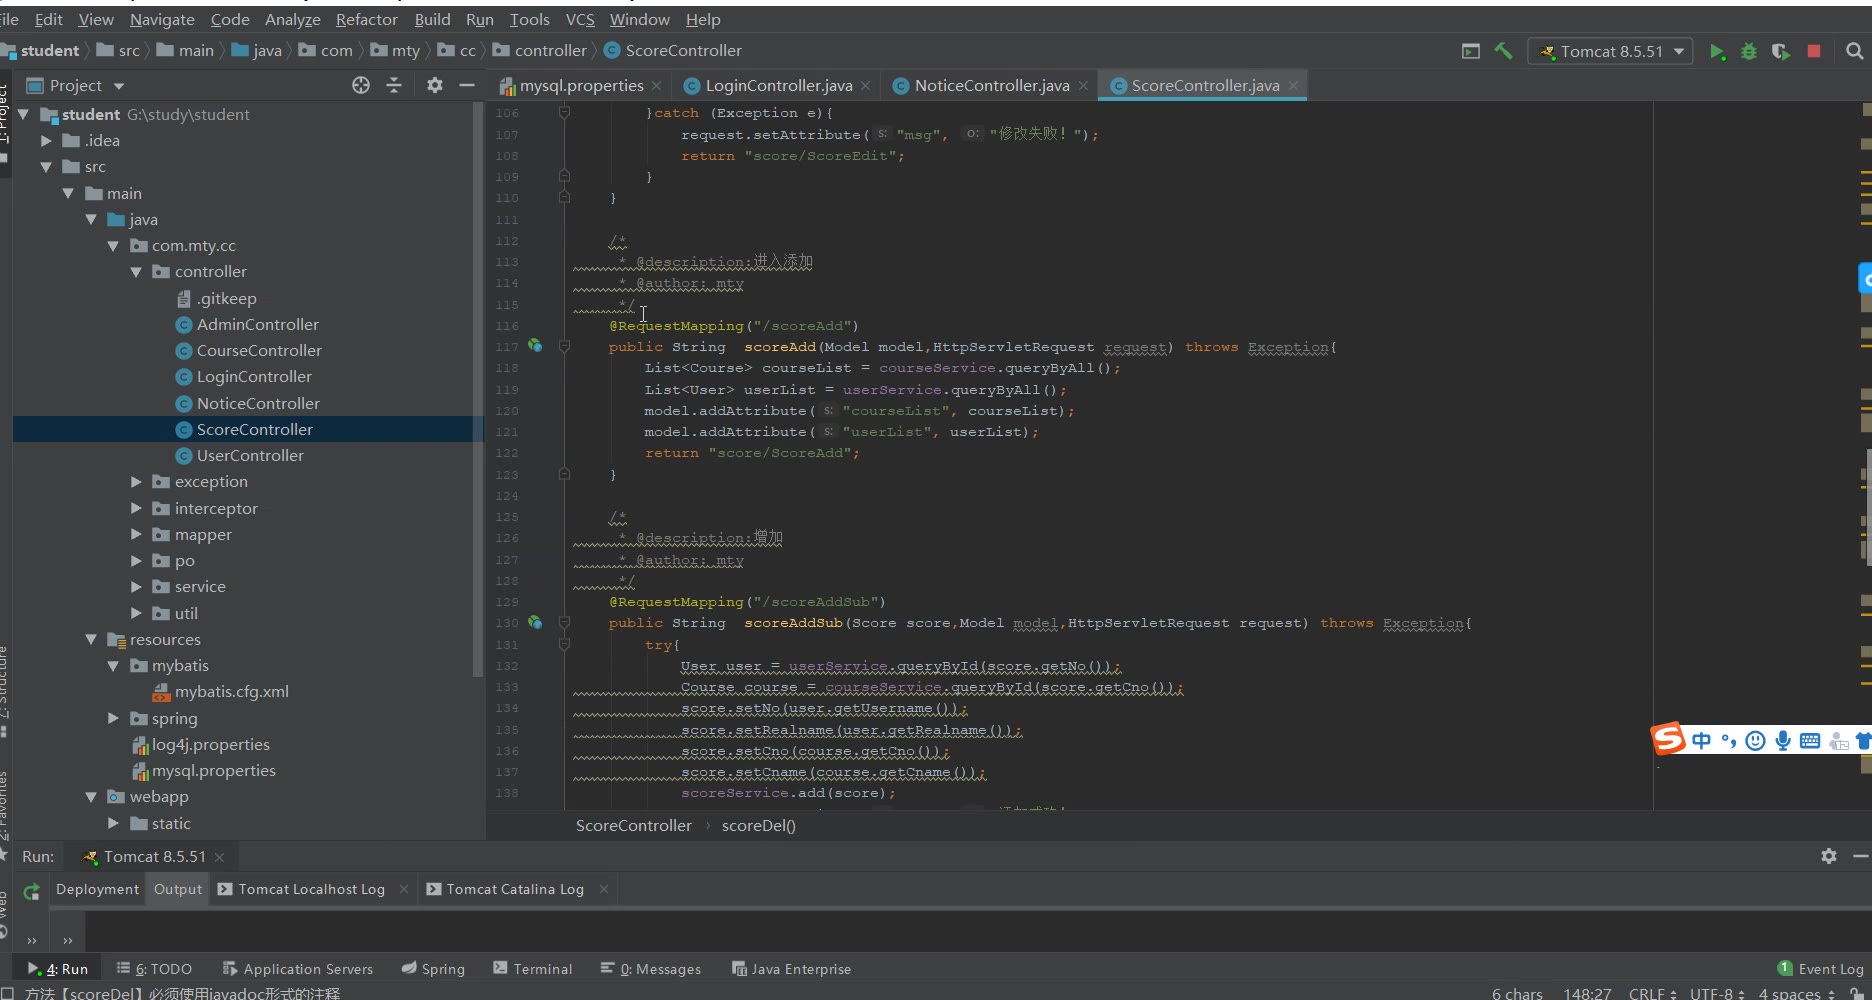Click the Build project hammer icon
Viewport: 1872px width, 1000px height.
click(1503, 52)
